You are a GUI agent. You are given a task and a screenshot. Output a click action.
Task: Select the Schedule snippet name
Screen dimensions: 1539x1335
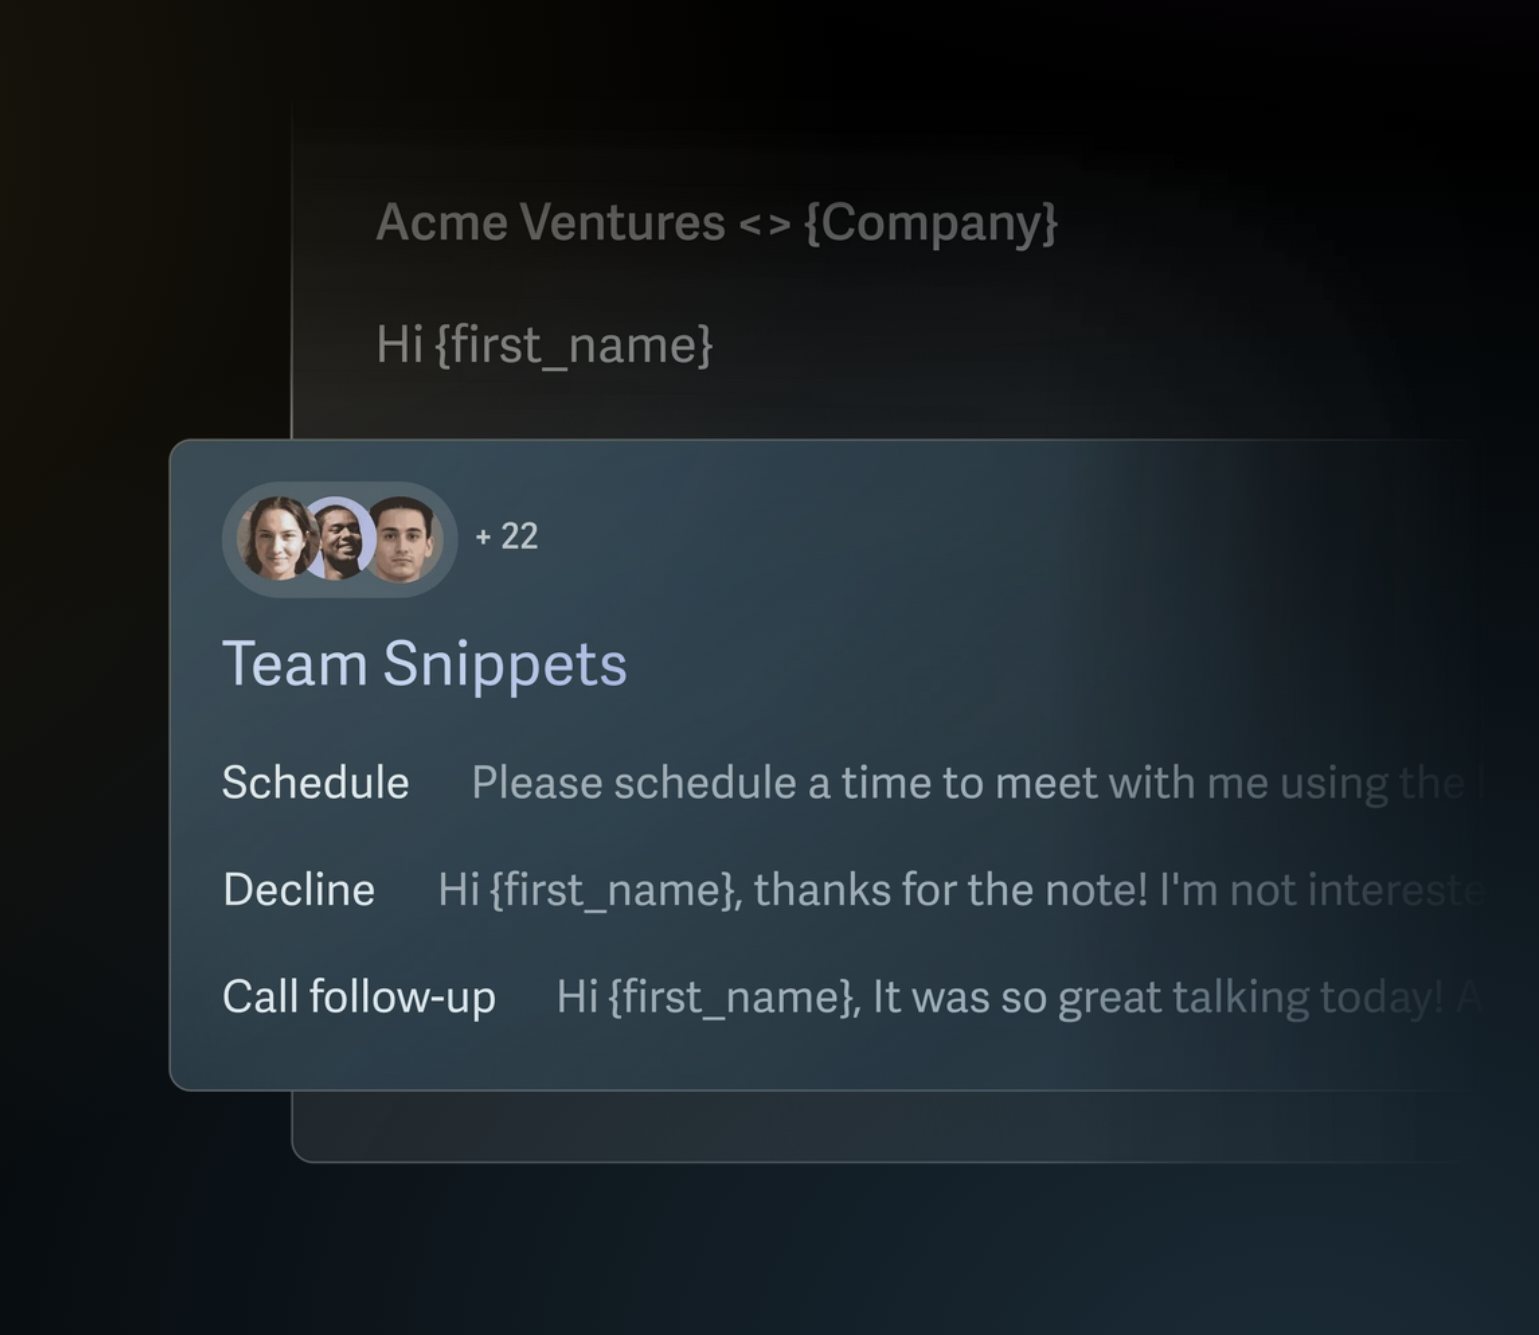point(315,783)
